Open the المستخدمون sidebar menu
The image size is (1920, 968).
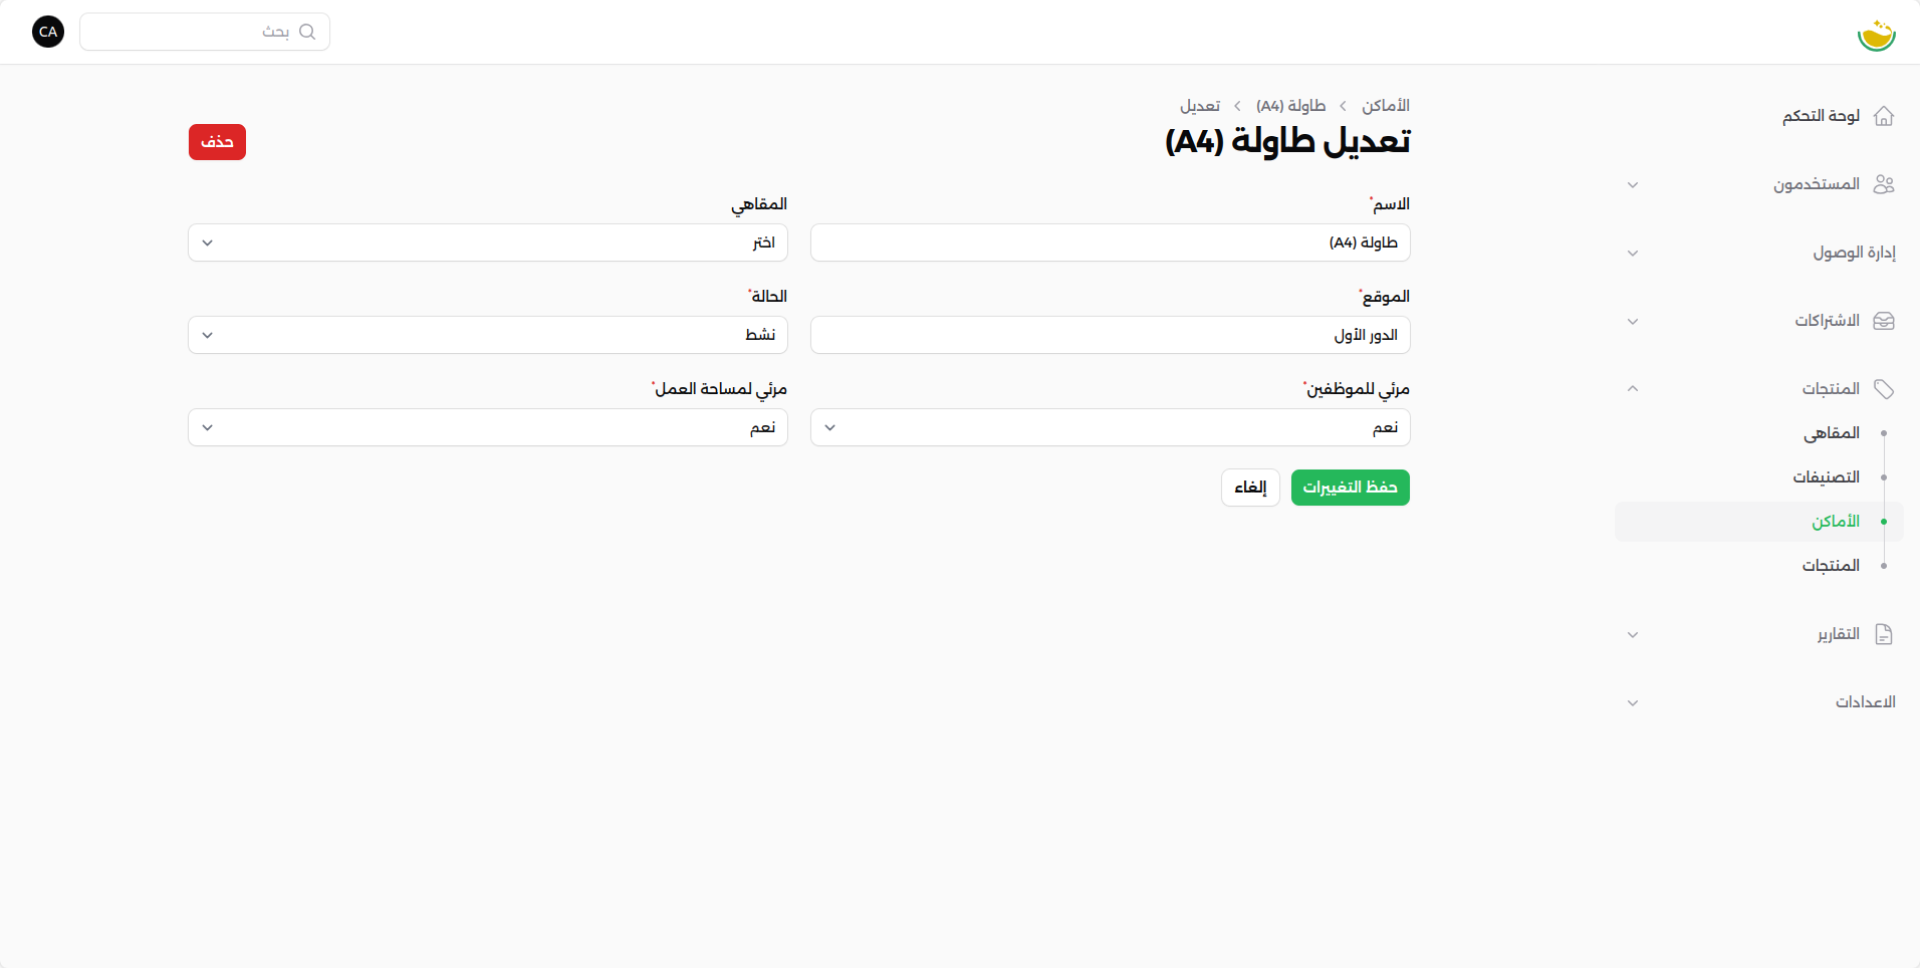[x=1817, y=184]
